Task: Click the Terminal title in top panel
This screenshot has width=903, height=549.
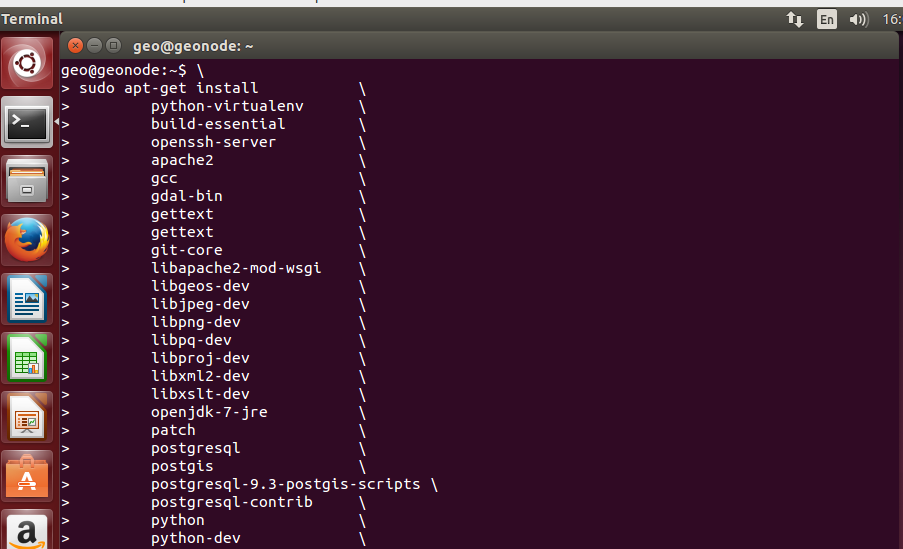Action: pos(32,19)
